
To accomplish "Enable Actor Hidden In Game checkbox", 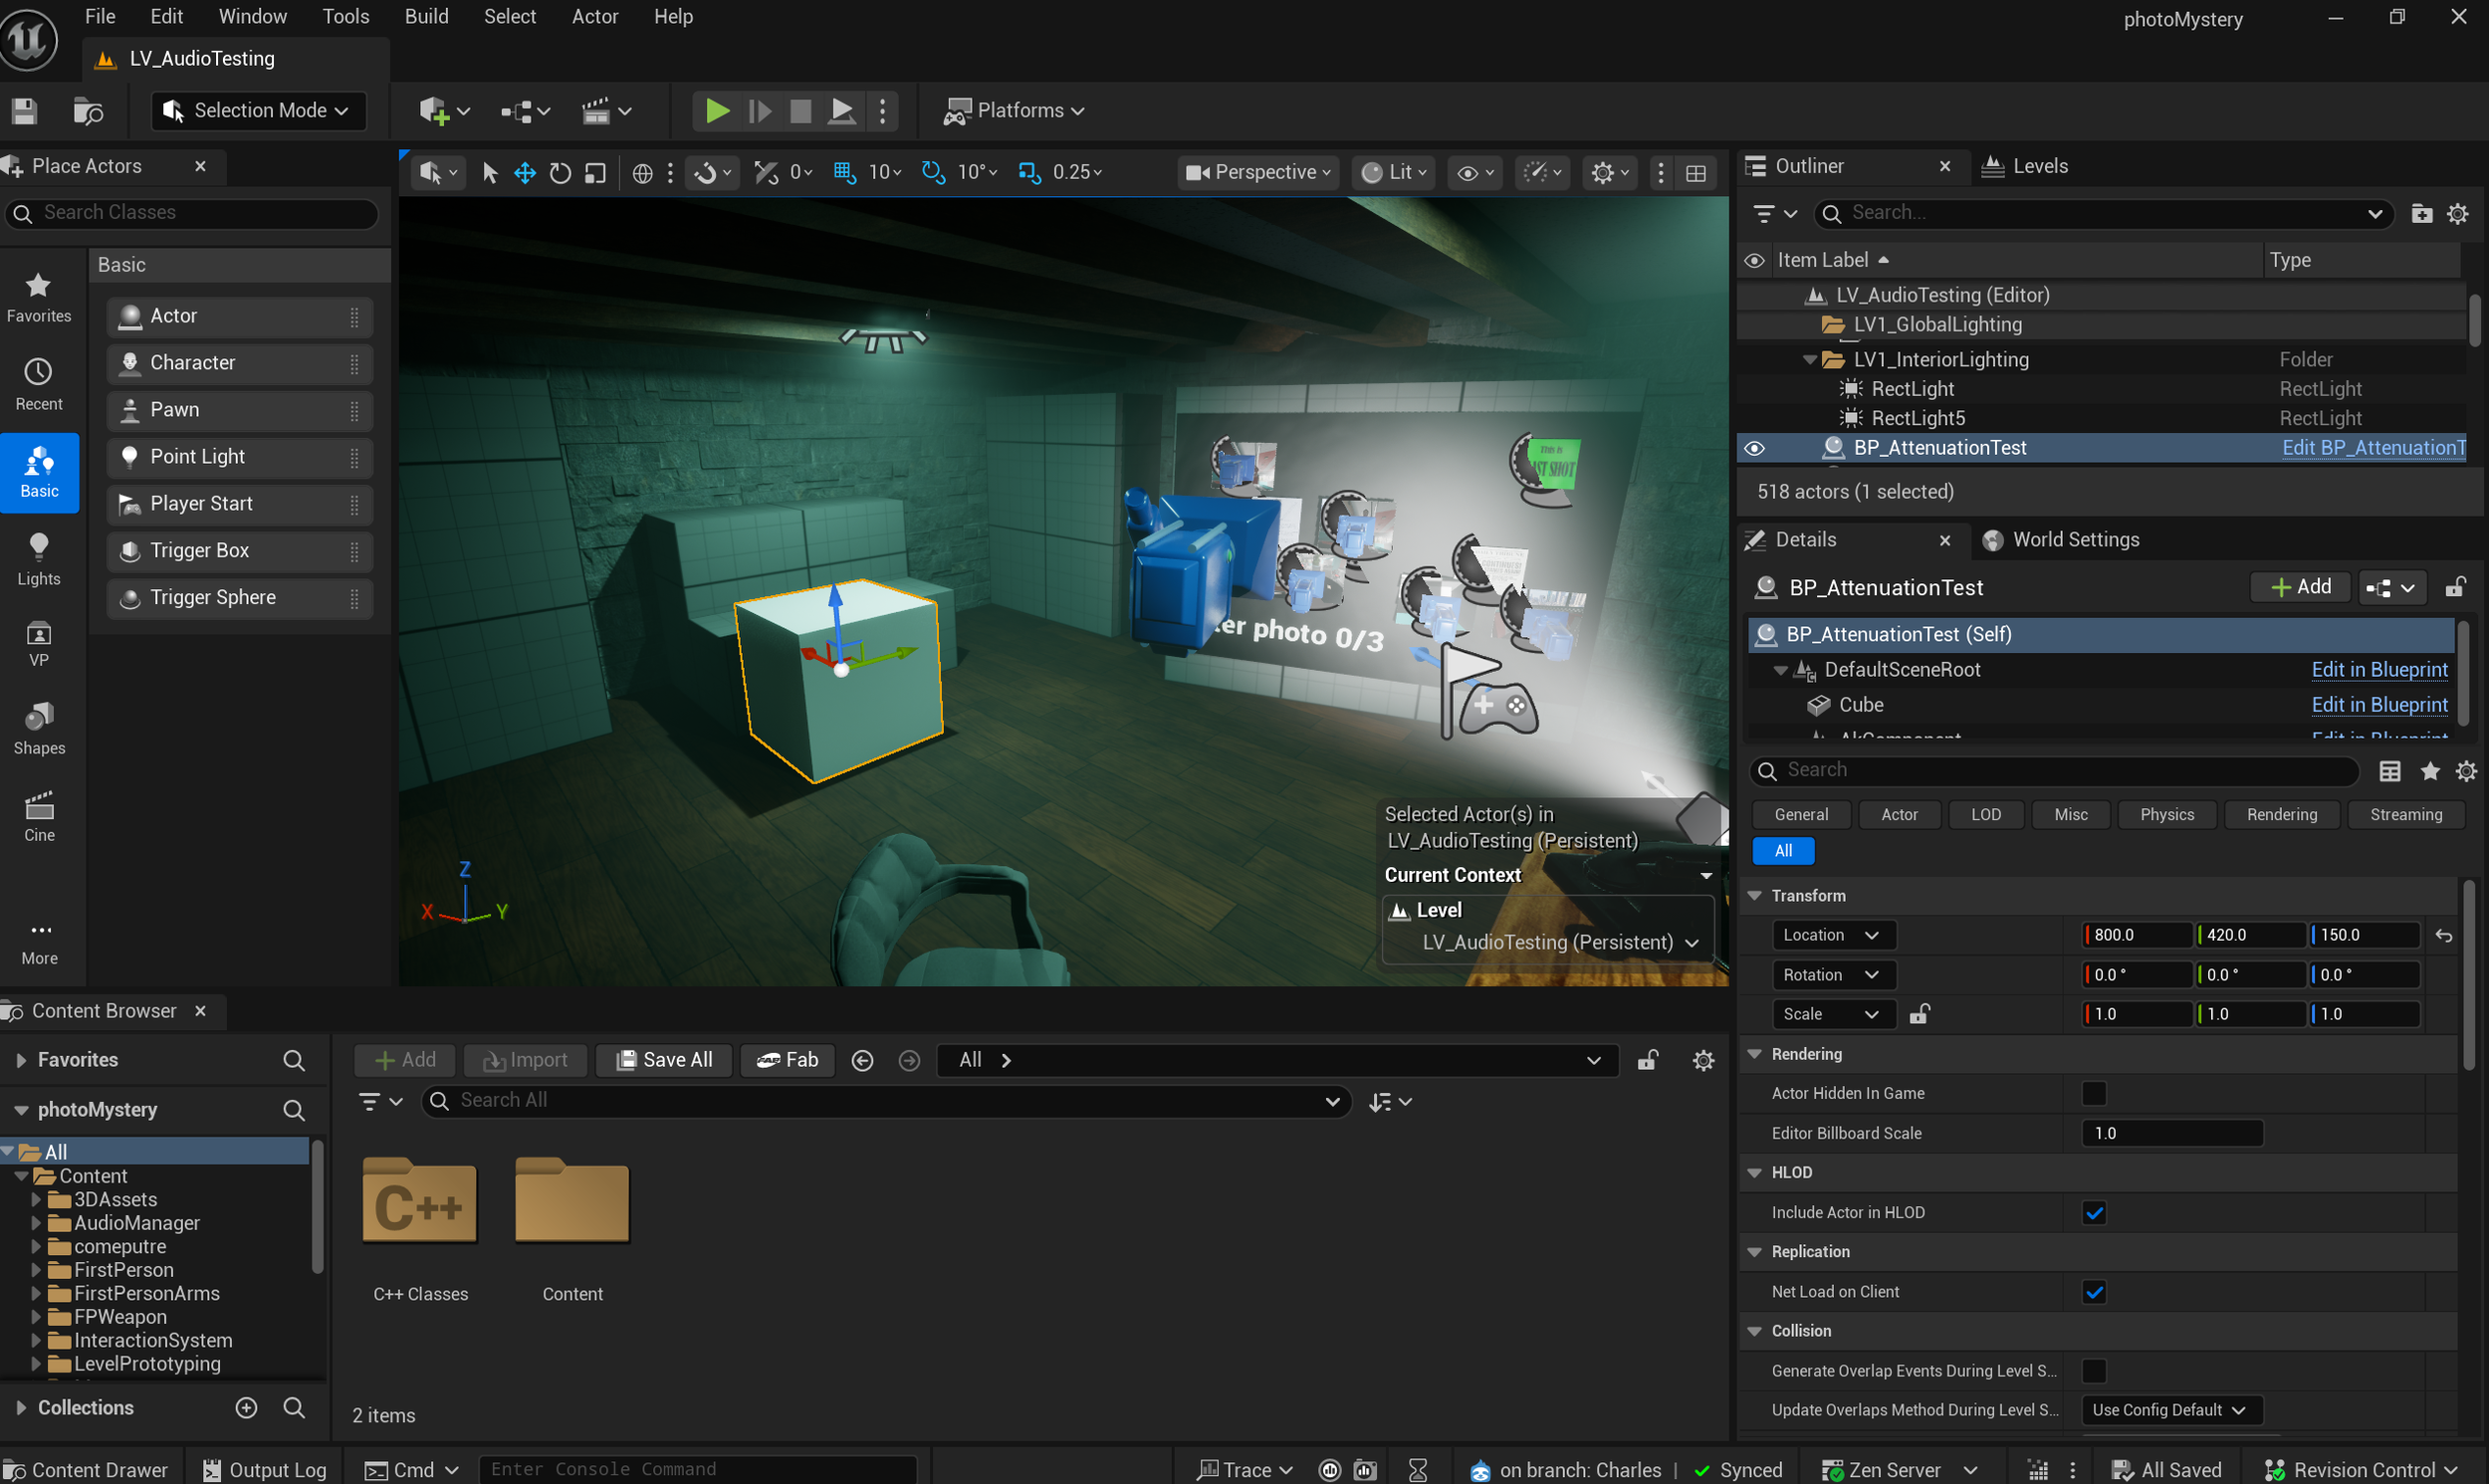I will pyautogui.click(x=2093, y=1093).
